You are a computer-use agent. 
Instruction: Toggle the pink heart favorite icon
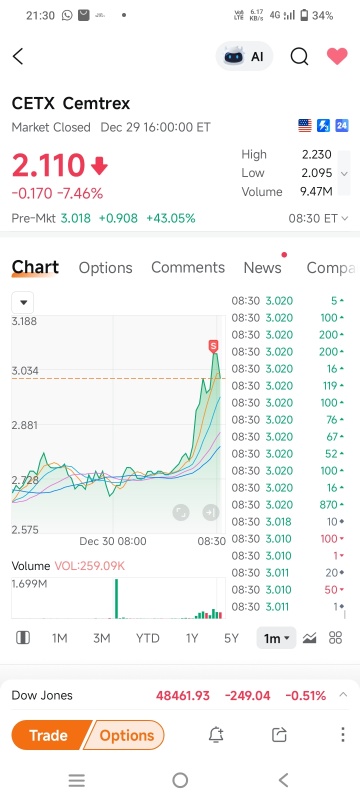tap(337, 56)
